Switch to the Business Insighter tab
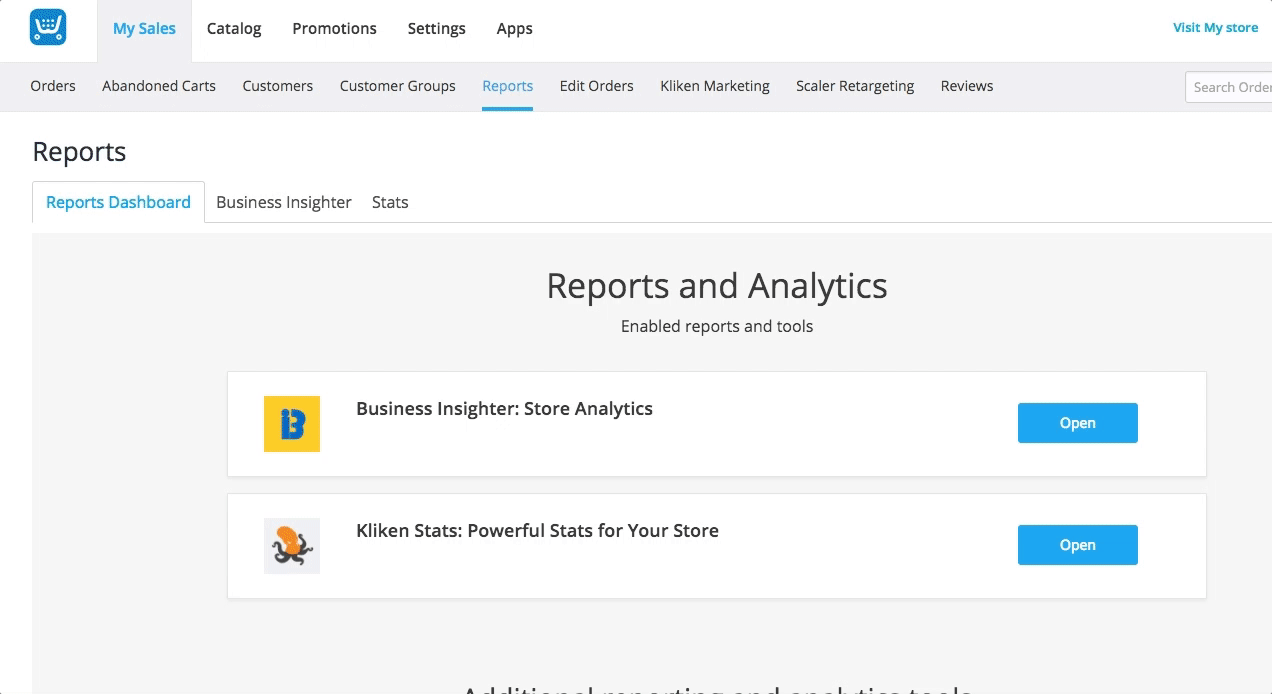The image size is (1272, 694). click(284, 202)
